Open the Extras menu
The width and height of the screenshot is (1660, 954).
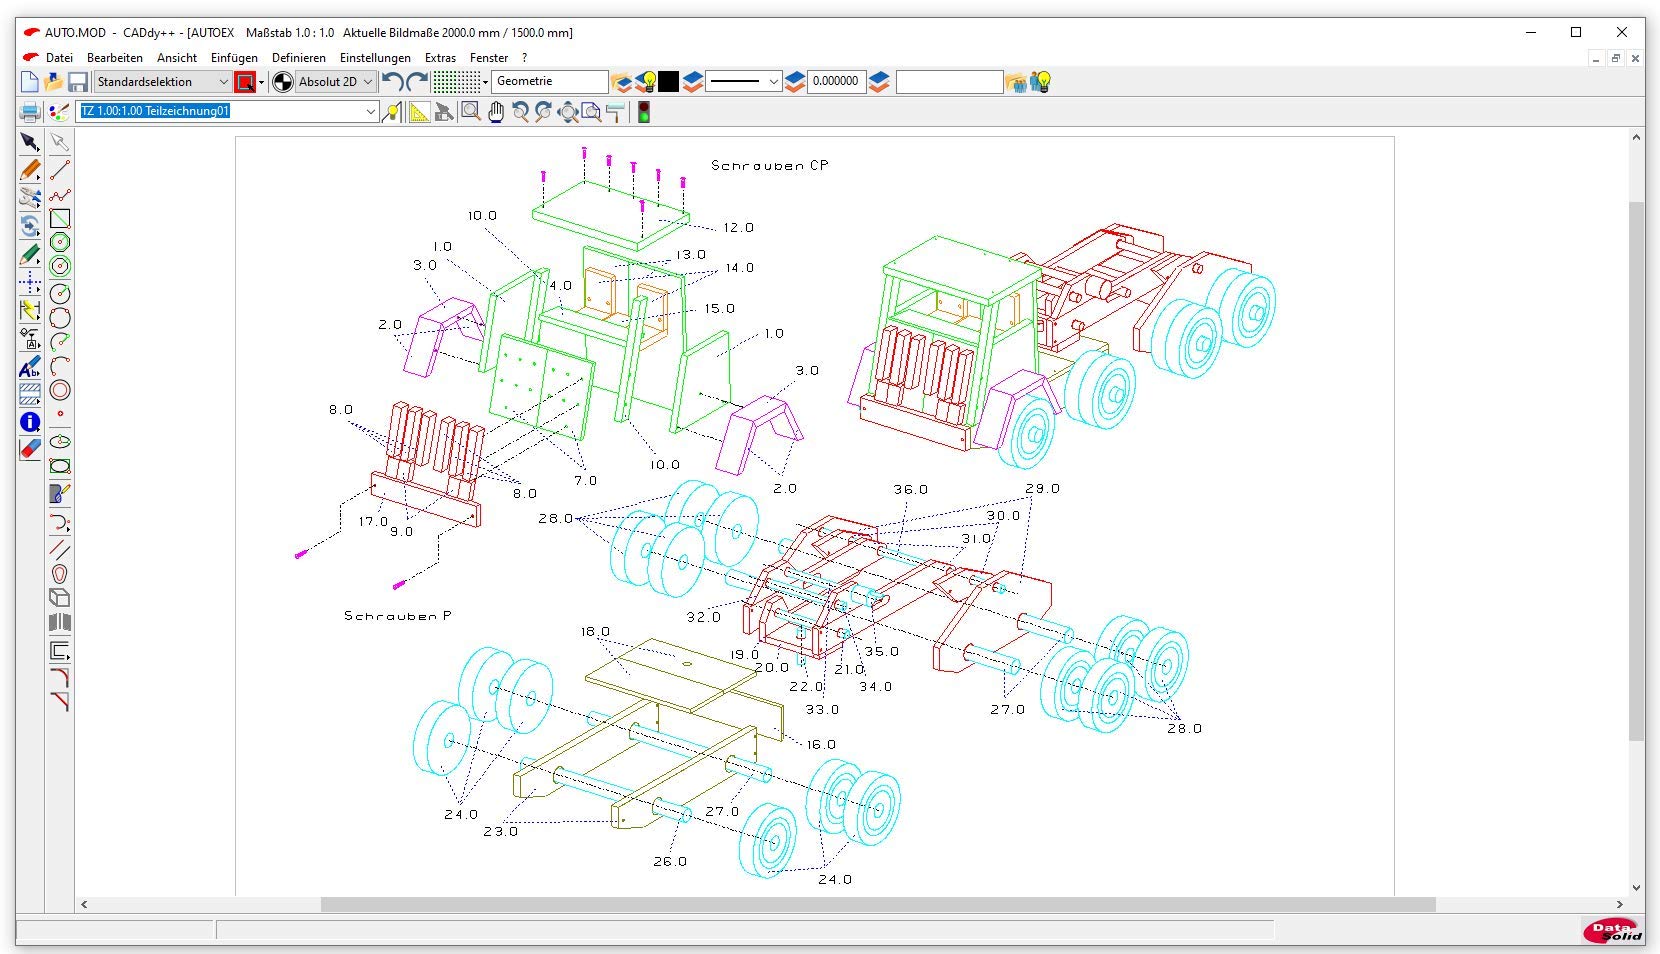(x=440, y=58)
